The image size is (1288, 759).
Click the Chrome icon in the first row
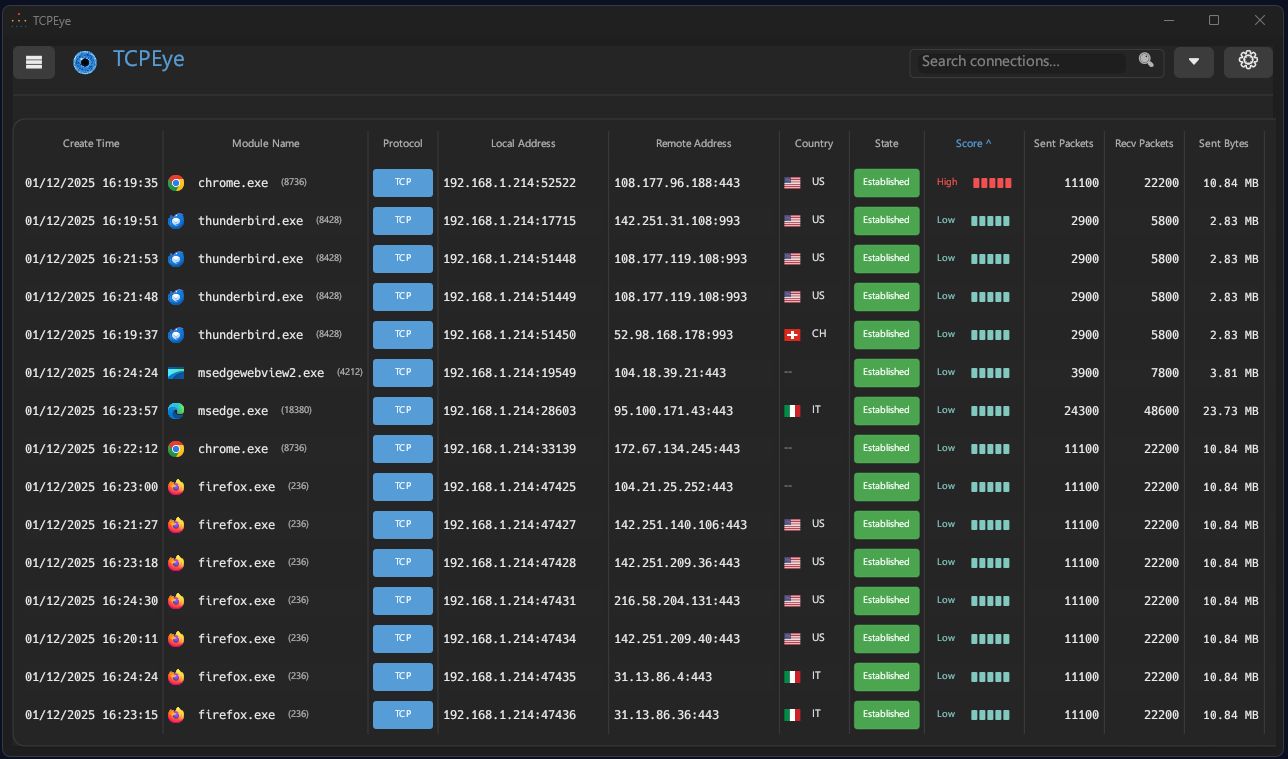pyautogui.click(x=176, y=183)
